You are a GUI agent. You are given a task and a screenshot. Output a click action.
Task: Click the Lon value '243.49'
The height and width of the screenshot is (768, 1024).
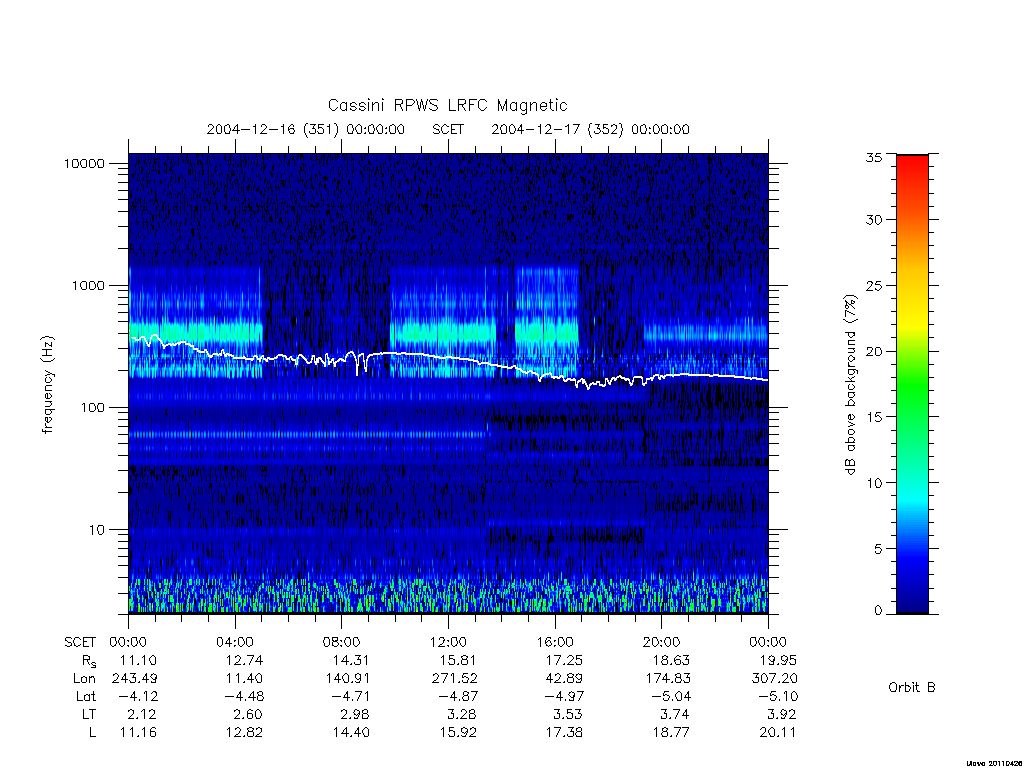point(135,679)
